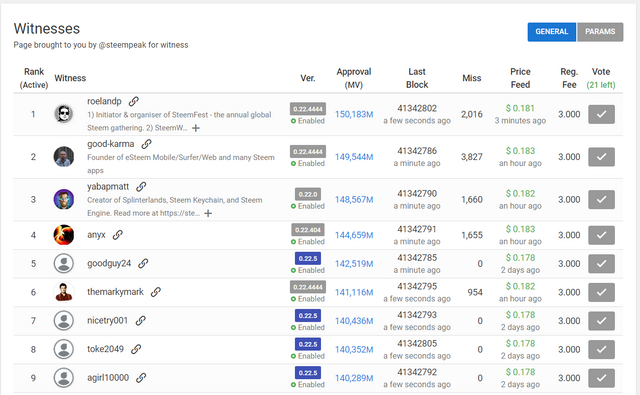640x395 pixels.
Task: Toggle the vote checkmark for roelandp
Action: point(601,114)
